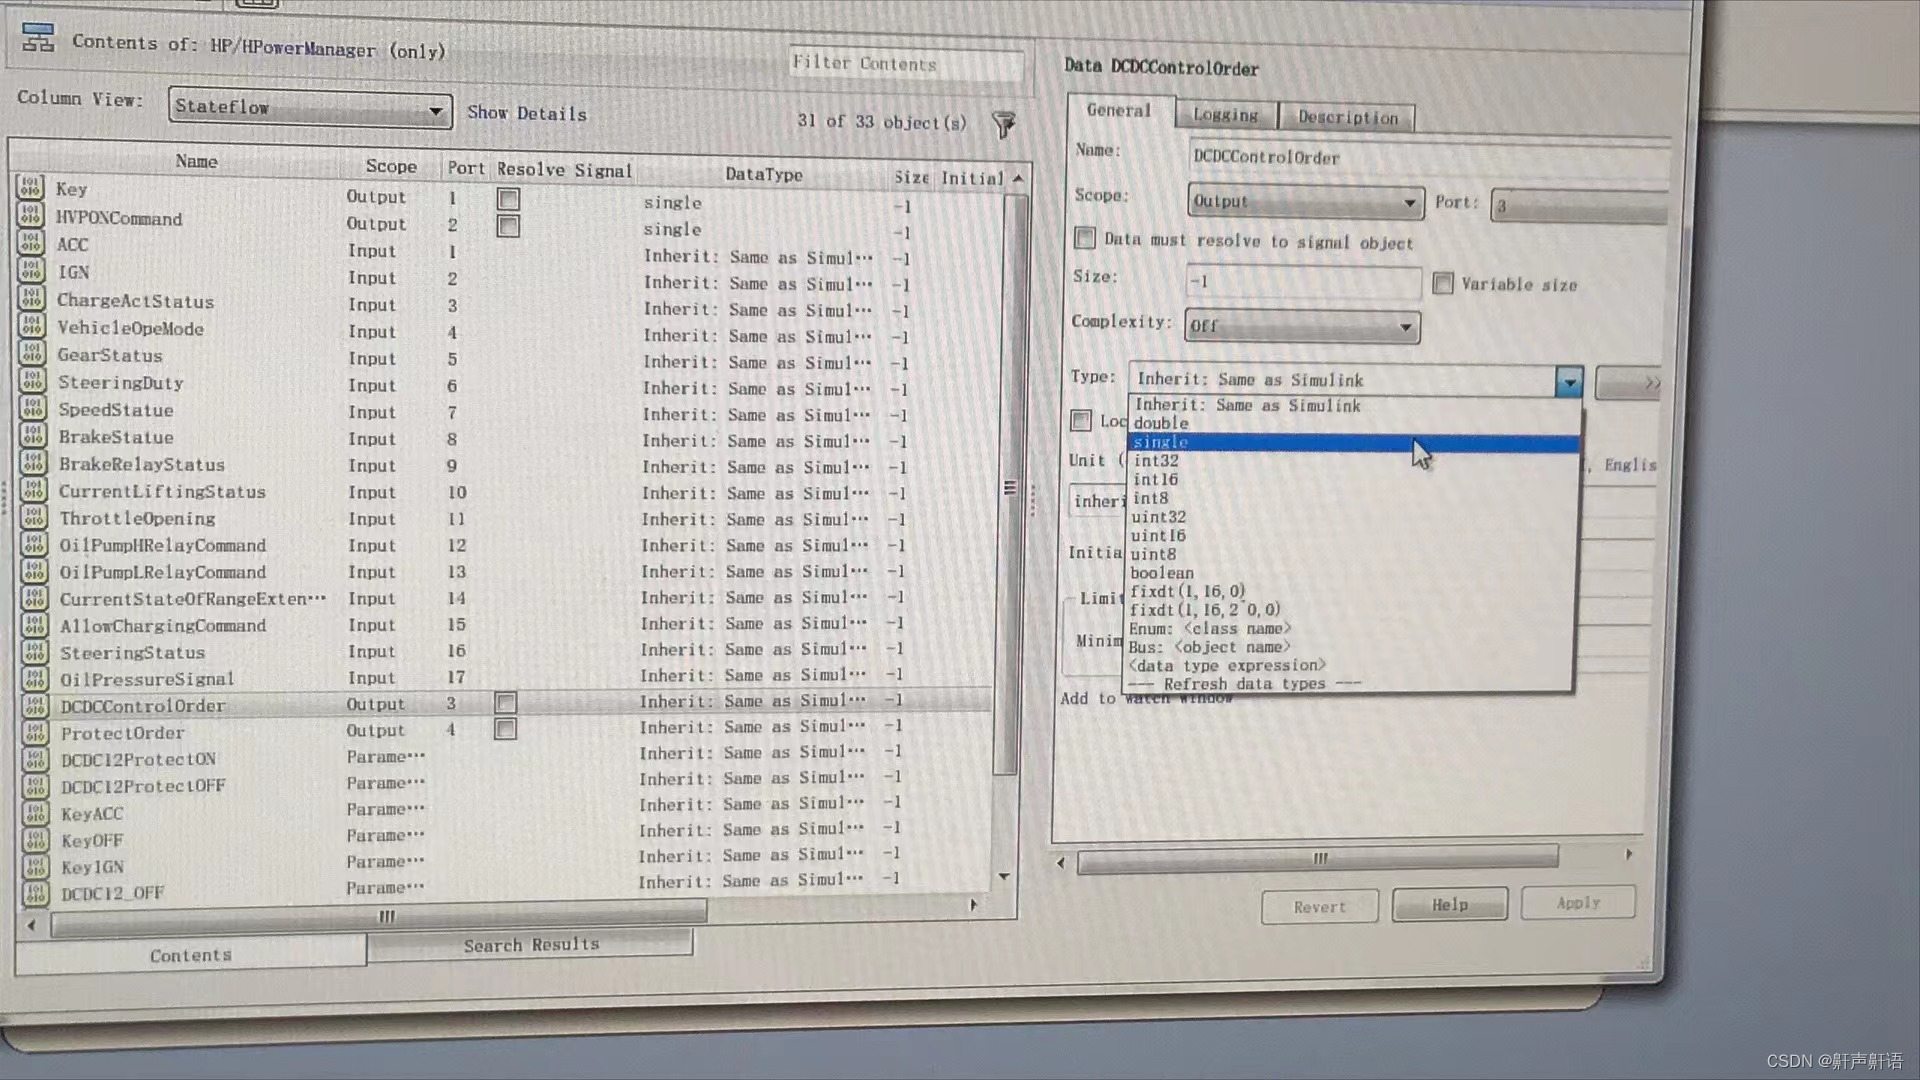Click the data icon beside ThrottleOpening
This screenshot has height=1080, width=1920.
(33, 517)
